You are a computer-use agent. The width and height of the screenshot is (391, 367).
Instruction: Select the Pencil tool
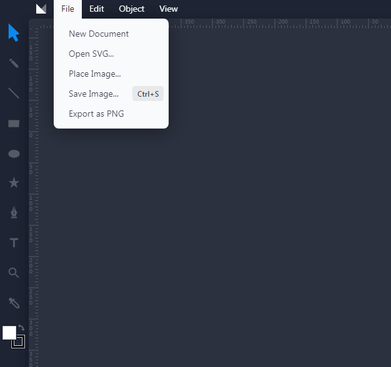coord(14,63)
